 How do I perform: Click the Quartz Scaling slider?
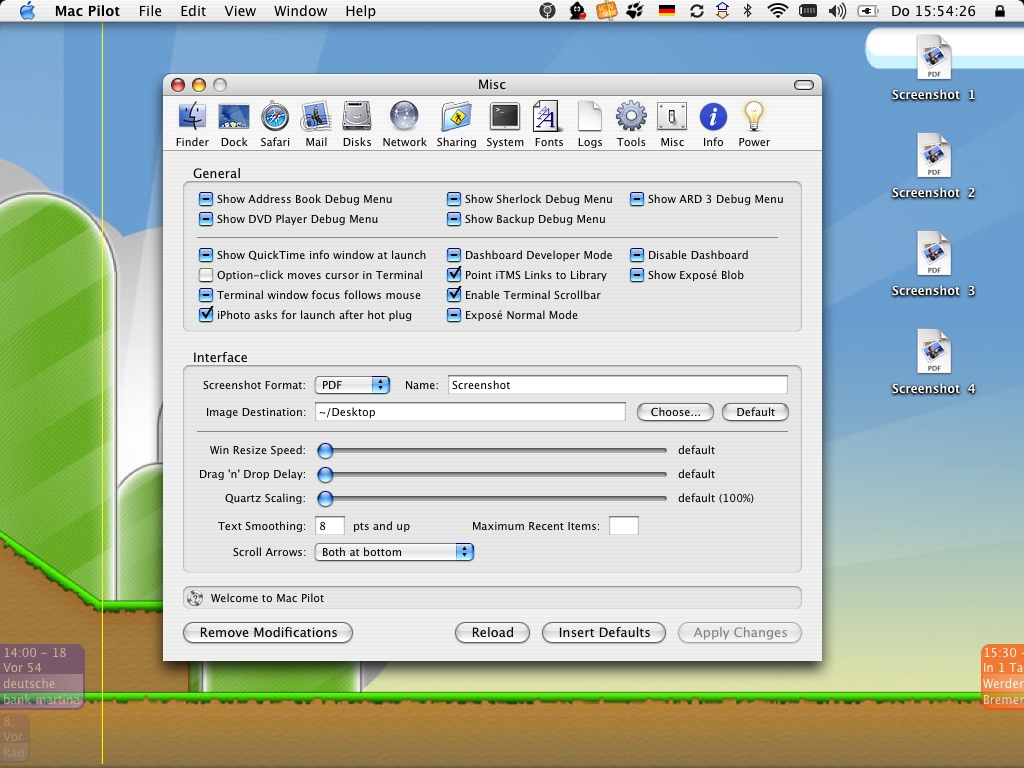tap(492, 498)
